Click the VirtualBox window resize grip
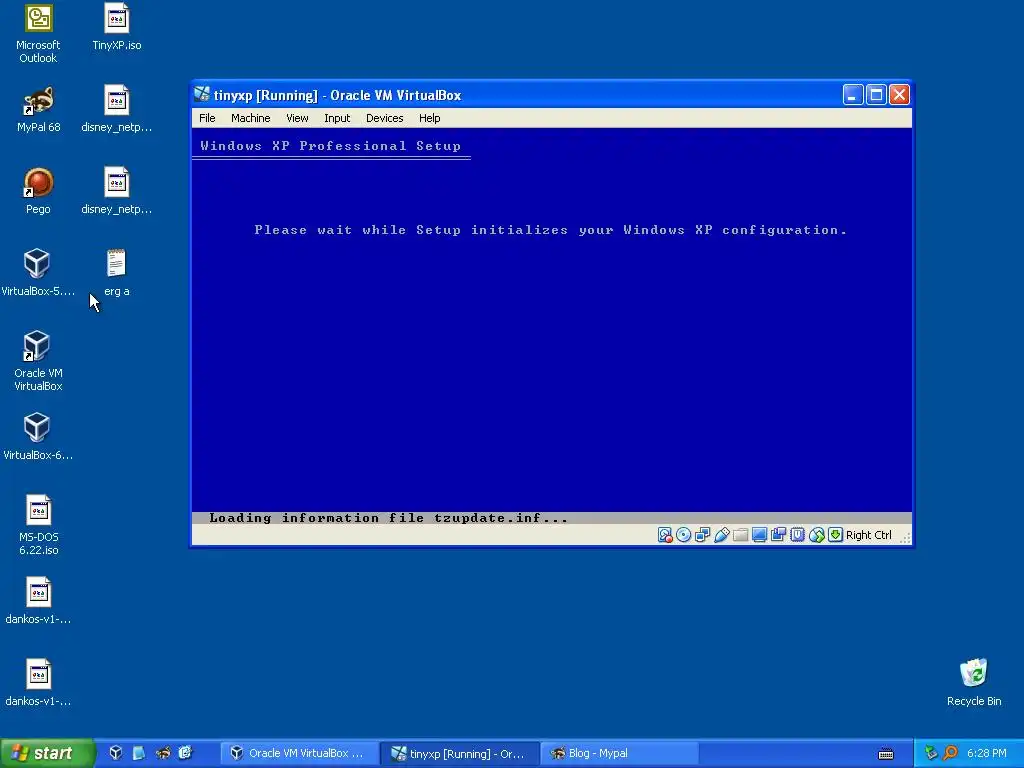 pos(905,538)
